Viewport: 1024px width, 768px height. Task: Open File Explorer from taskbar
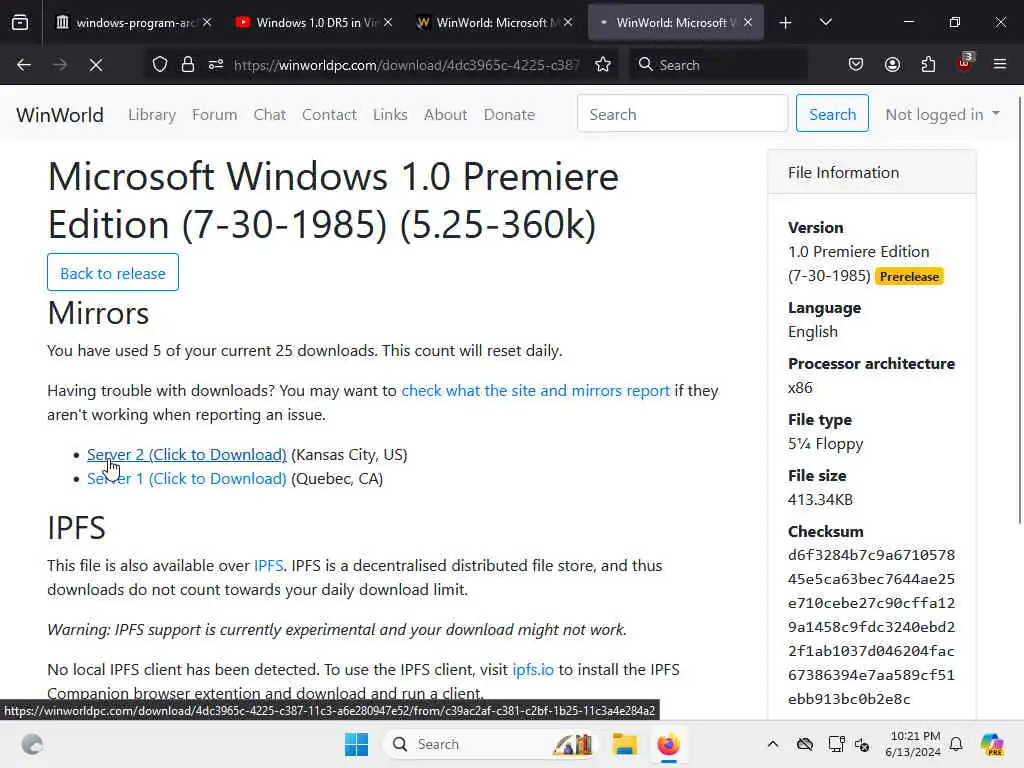tap(624, 744)
